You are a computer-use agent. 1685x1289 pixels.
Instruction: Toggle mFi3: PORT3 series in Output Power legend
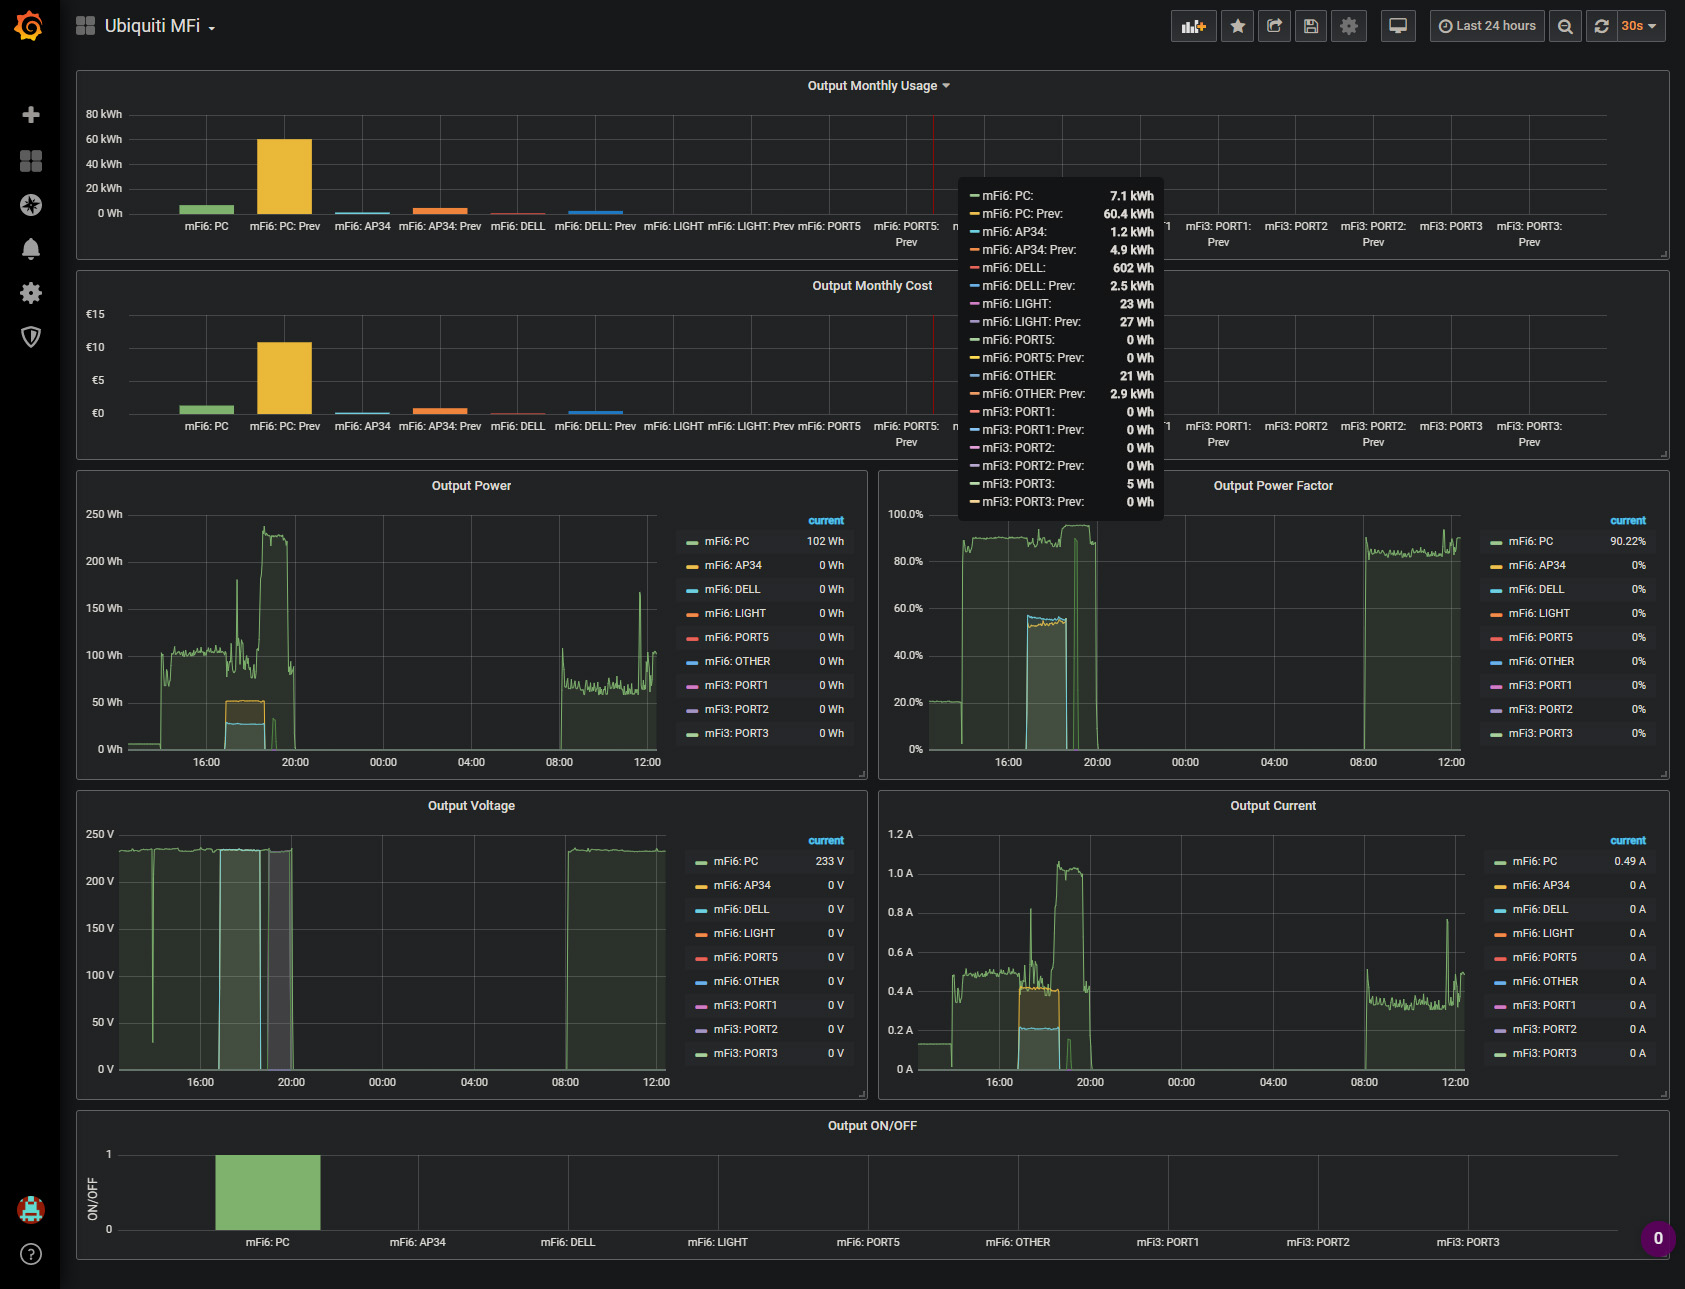736,734
